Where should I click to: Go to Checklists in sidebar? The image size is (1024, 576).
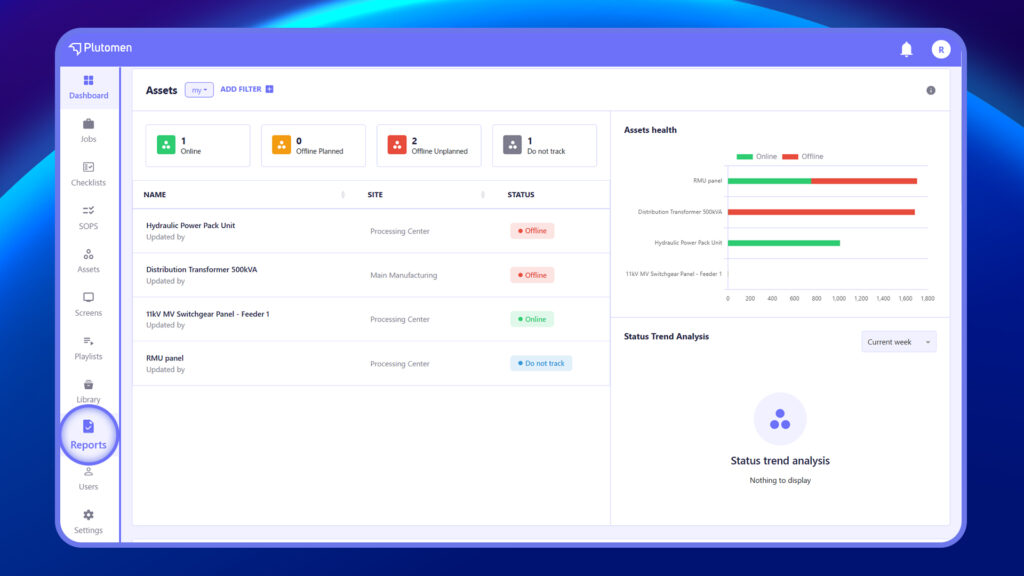pos(88,174)
